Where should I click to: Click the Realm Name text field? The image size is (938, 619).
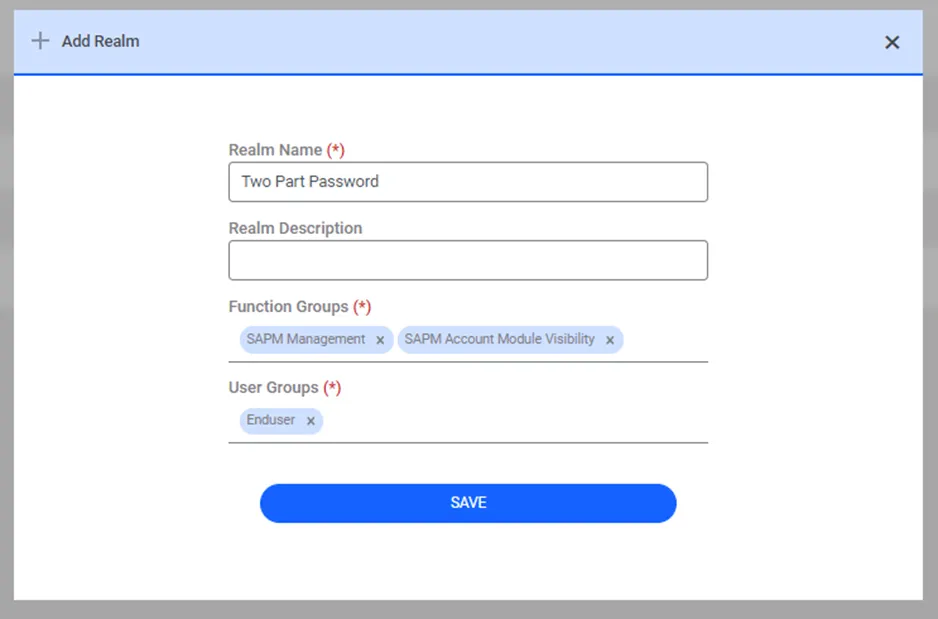(468, 182)
